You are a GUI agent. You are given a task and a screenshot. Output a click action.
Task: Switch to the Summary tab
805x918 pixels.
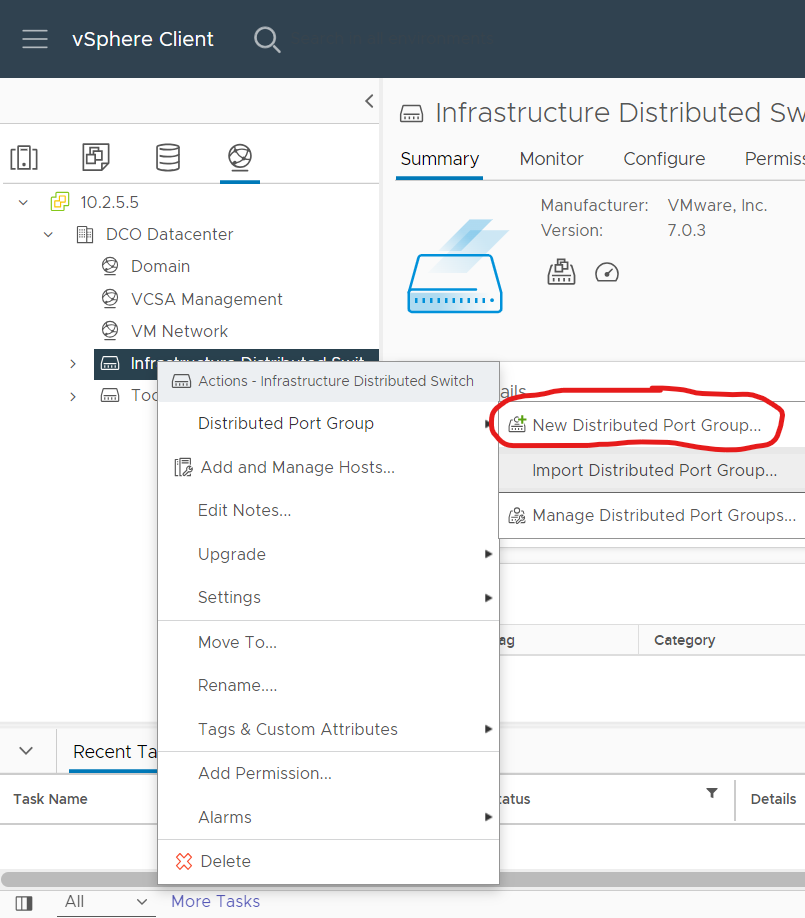pos(440,159)
